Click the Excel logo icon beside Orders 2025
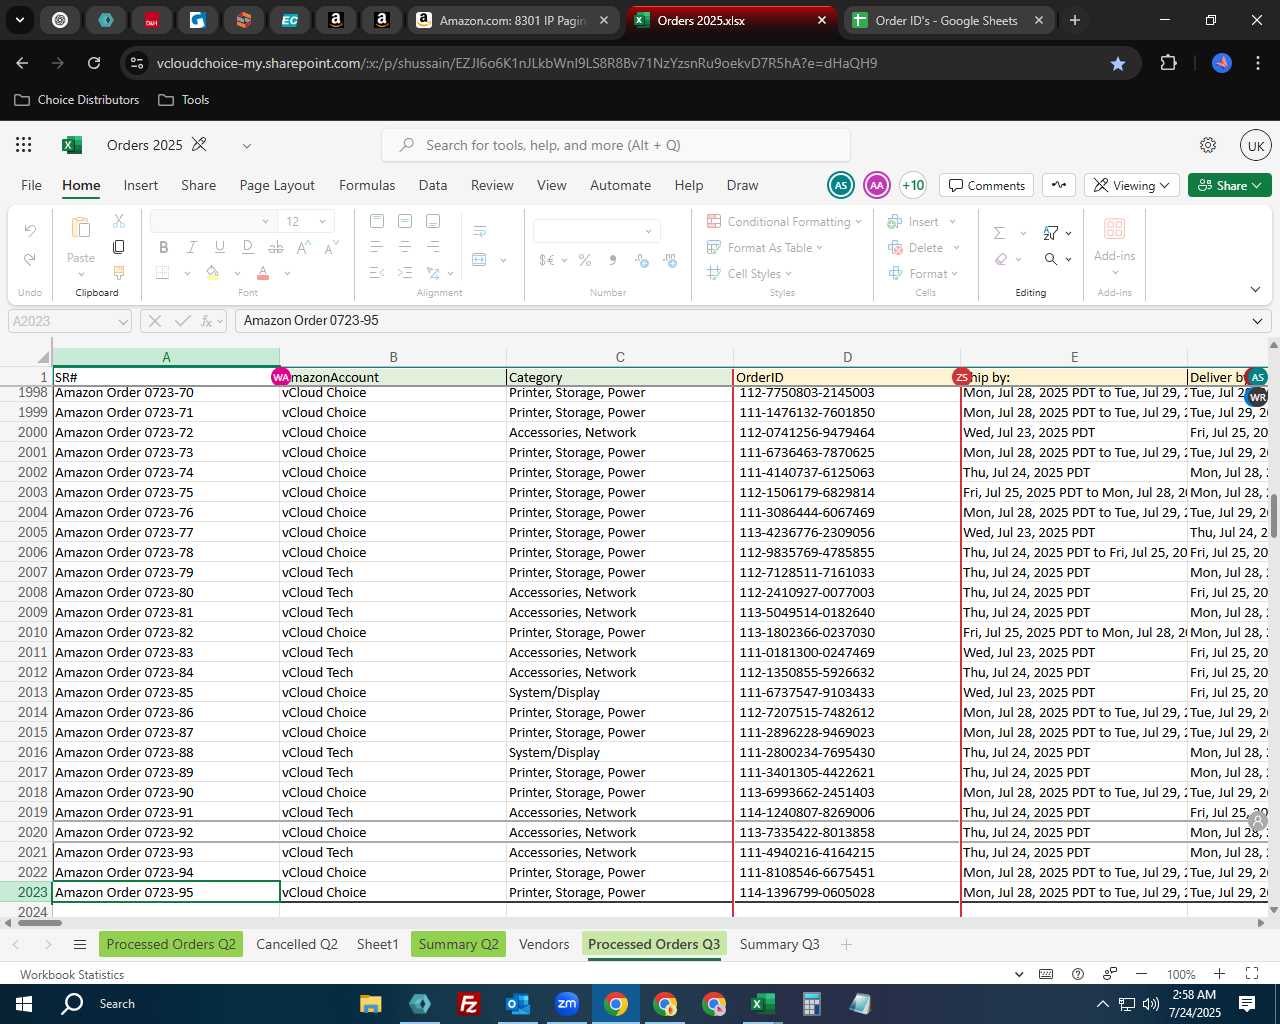This screenshot has height=1024, width=1280. click(72, 145)
